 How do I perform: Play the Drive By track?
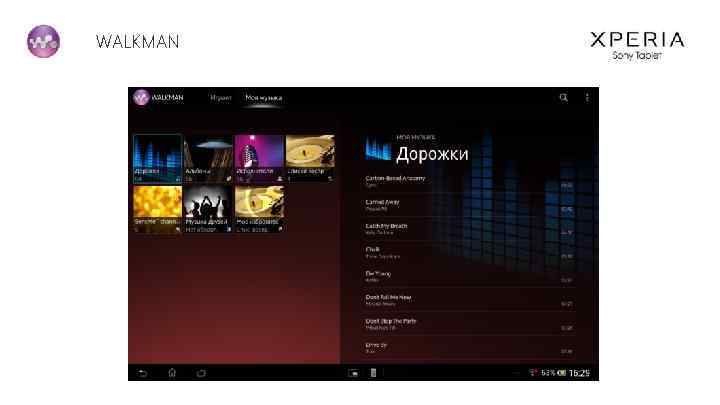pos(469,349)
